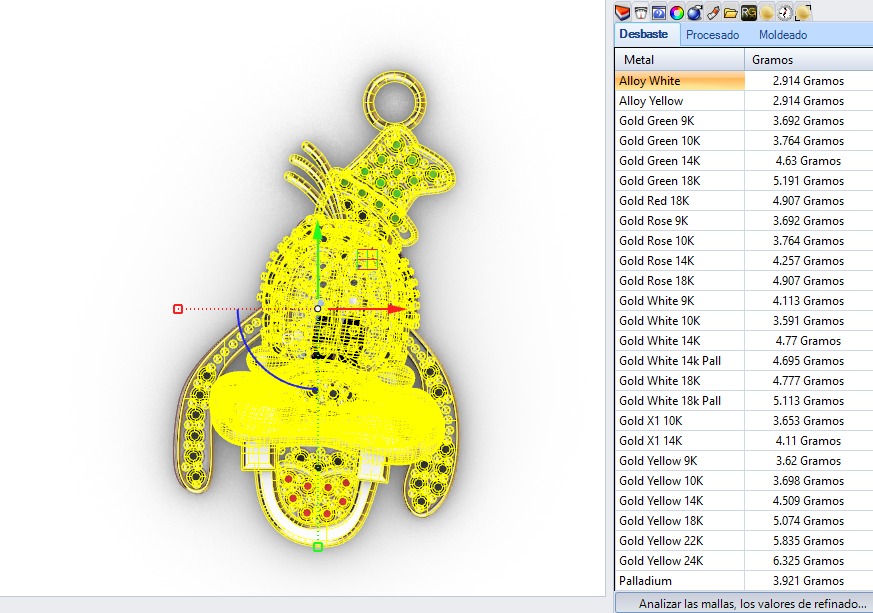Select the Gold White 9K row
This screenshot has width=873, height=613.
pos(744,301)
